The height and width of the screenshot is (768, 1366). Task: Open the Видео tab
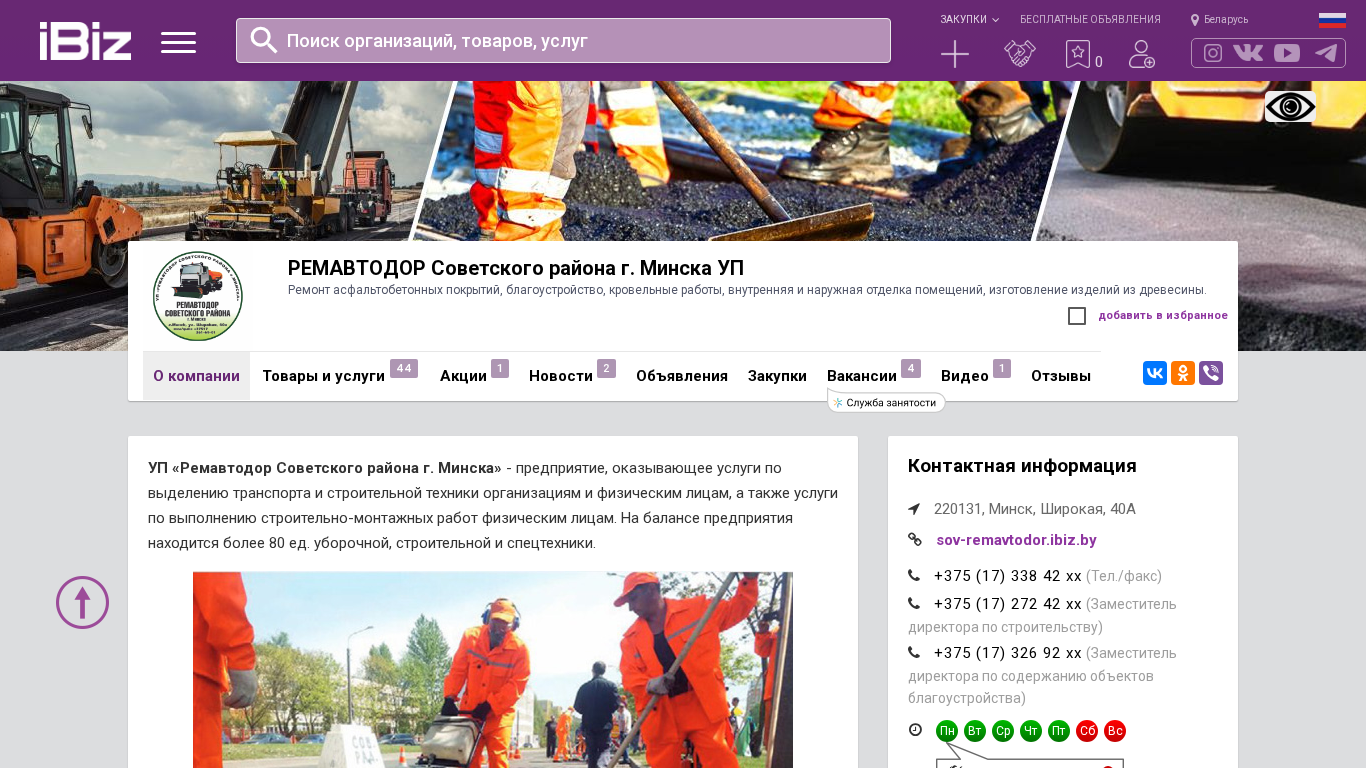[x=976, y=376]
